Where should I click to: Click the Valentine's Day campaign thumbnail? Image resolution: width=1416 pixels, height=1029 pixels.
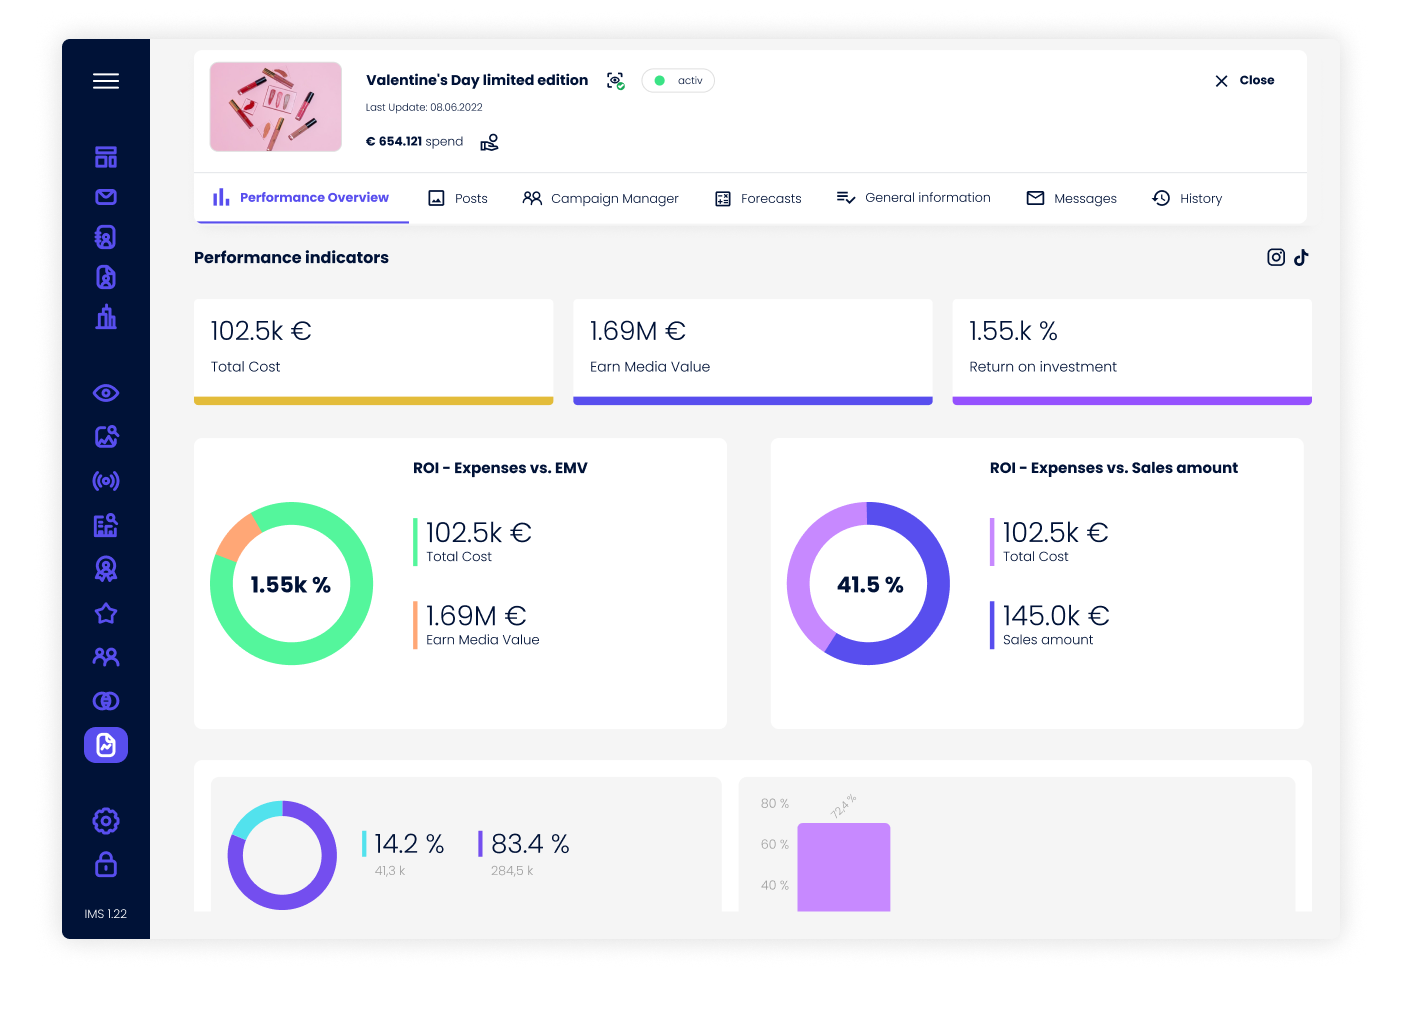coord(275,106)
